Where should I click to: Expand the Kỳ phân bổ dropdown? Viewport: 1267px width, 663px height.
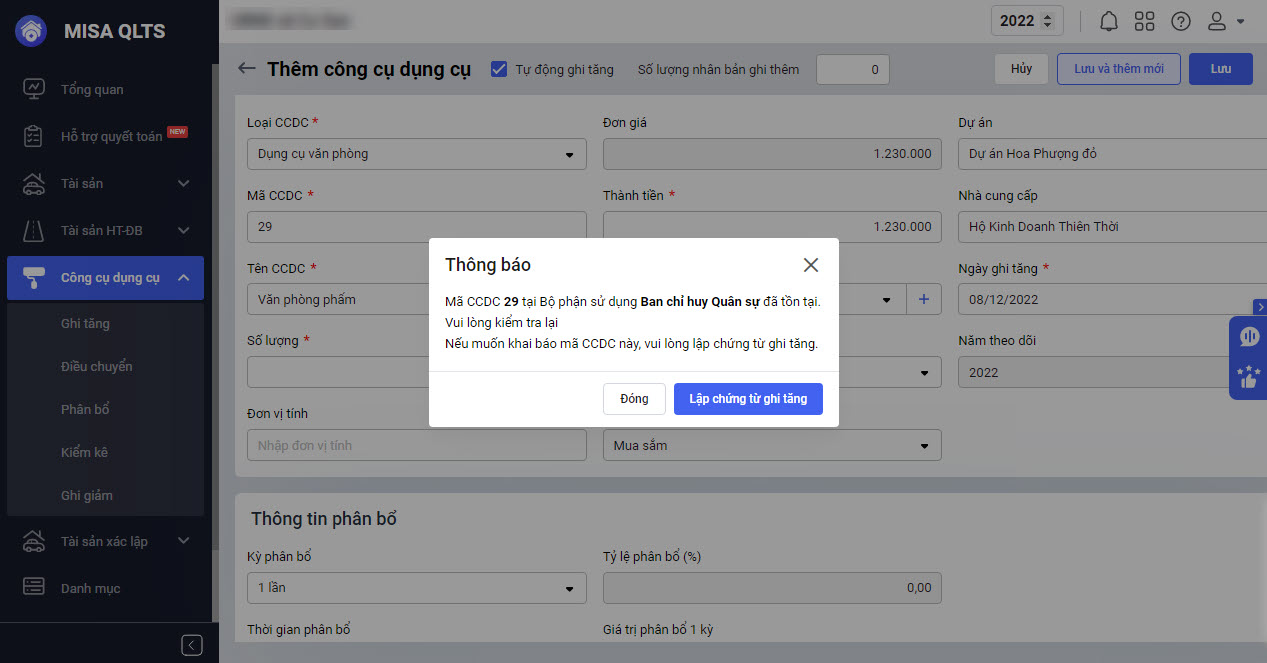click(x=416, y=588)
